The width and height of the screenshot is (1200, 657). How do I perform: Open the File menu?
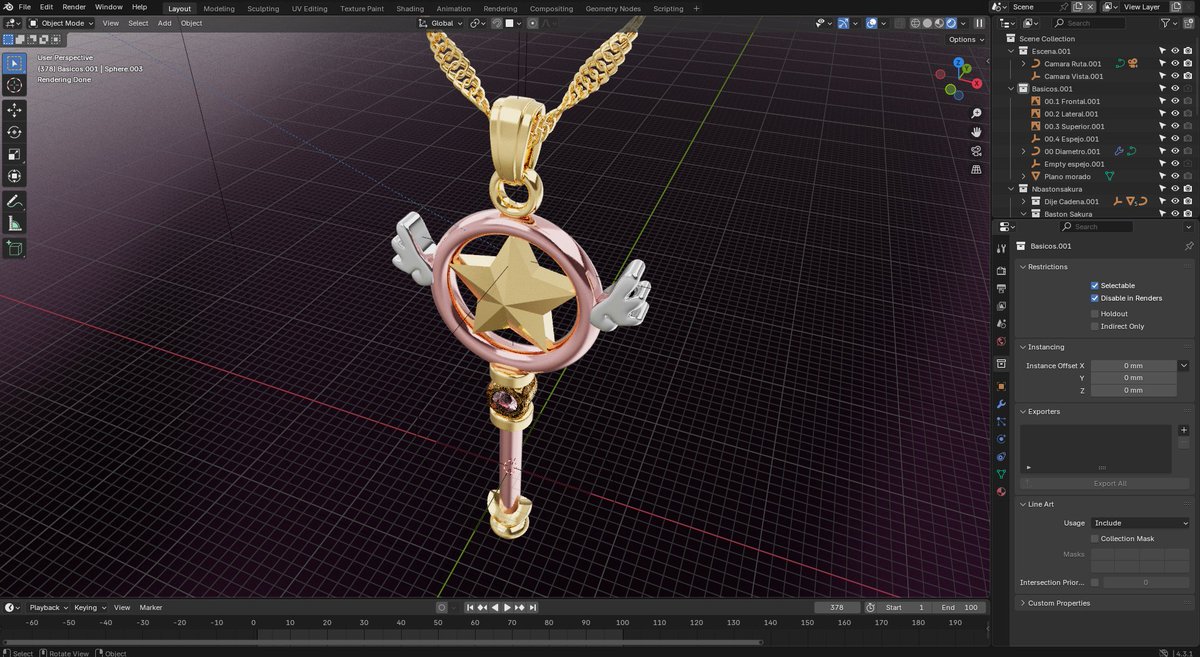[25, 7]
